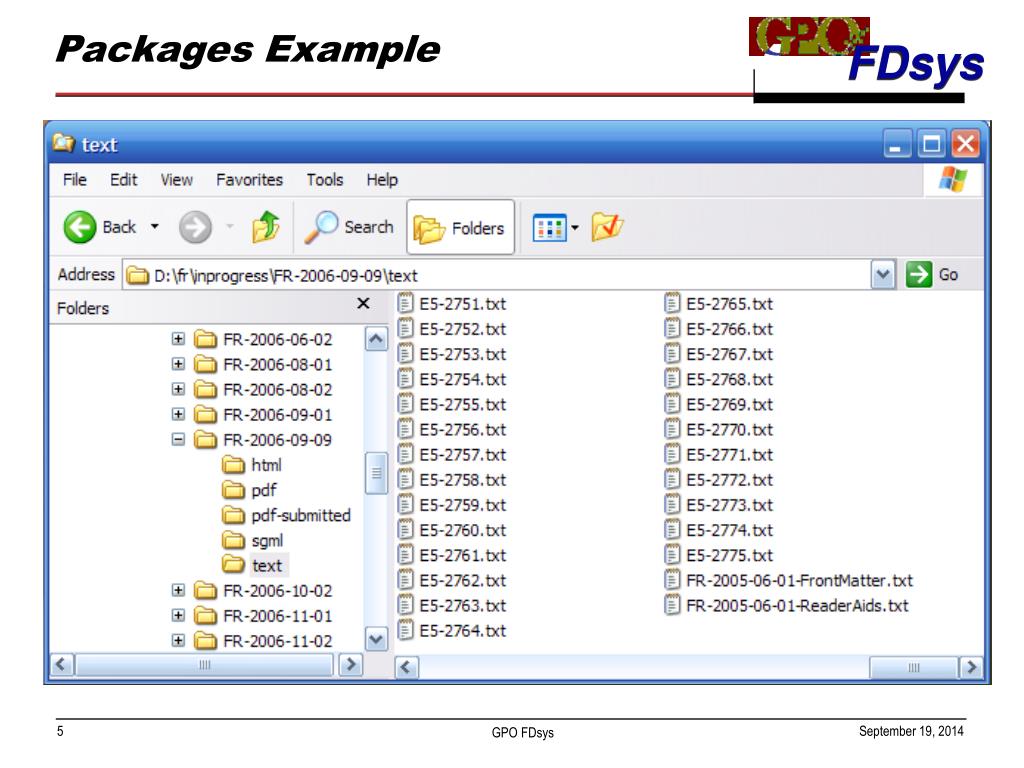Viewport: 1024px width, 768px height.
Task: Select file icon of E5-2765.txt
Action: point(672,303)
